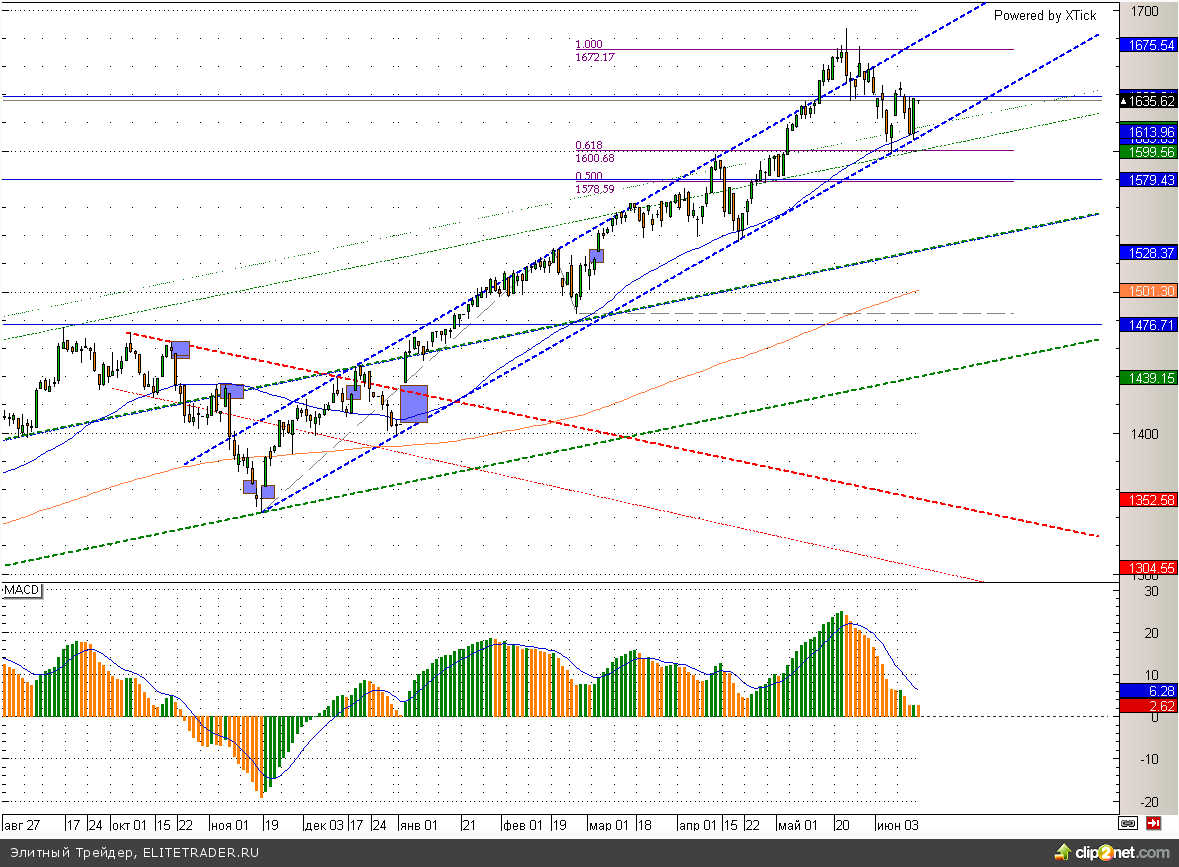Click the ELITETRADER.RU watermark text
Viewport: 1179px width, 867px height.
tap(201, 852)
